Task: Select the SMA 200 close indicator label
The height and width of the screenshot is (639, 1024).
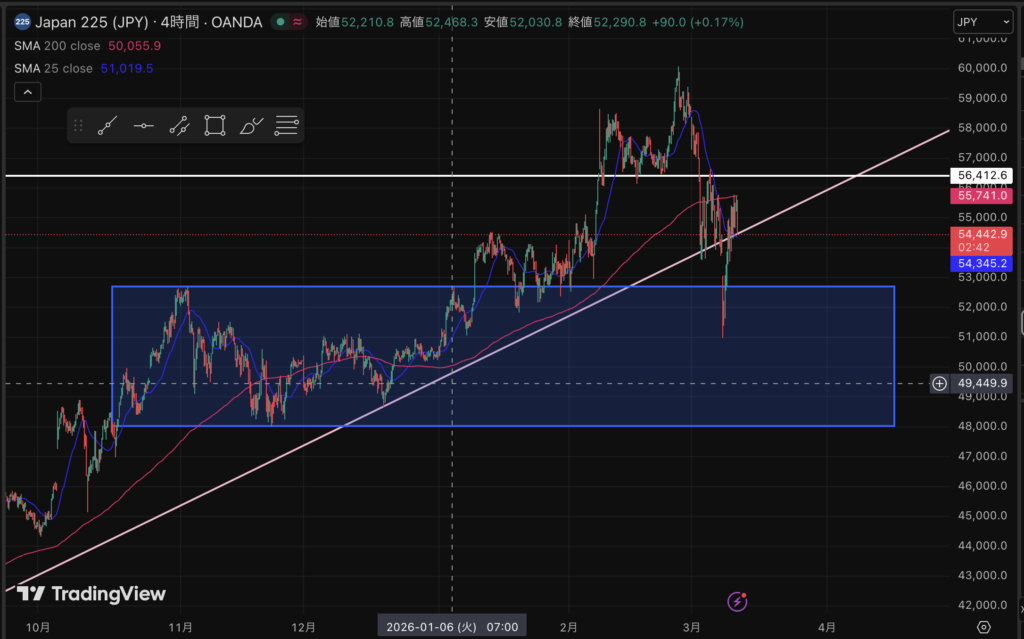Action: click(x=57, y=45)
